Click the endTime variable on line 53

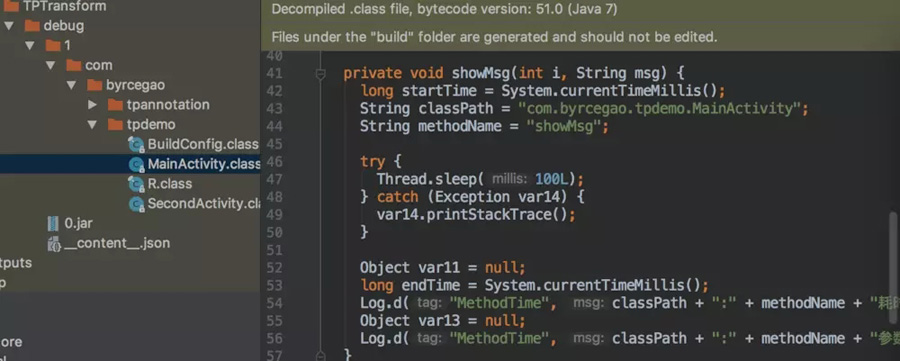[x=431, y=285]
